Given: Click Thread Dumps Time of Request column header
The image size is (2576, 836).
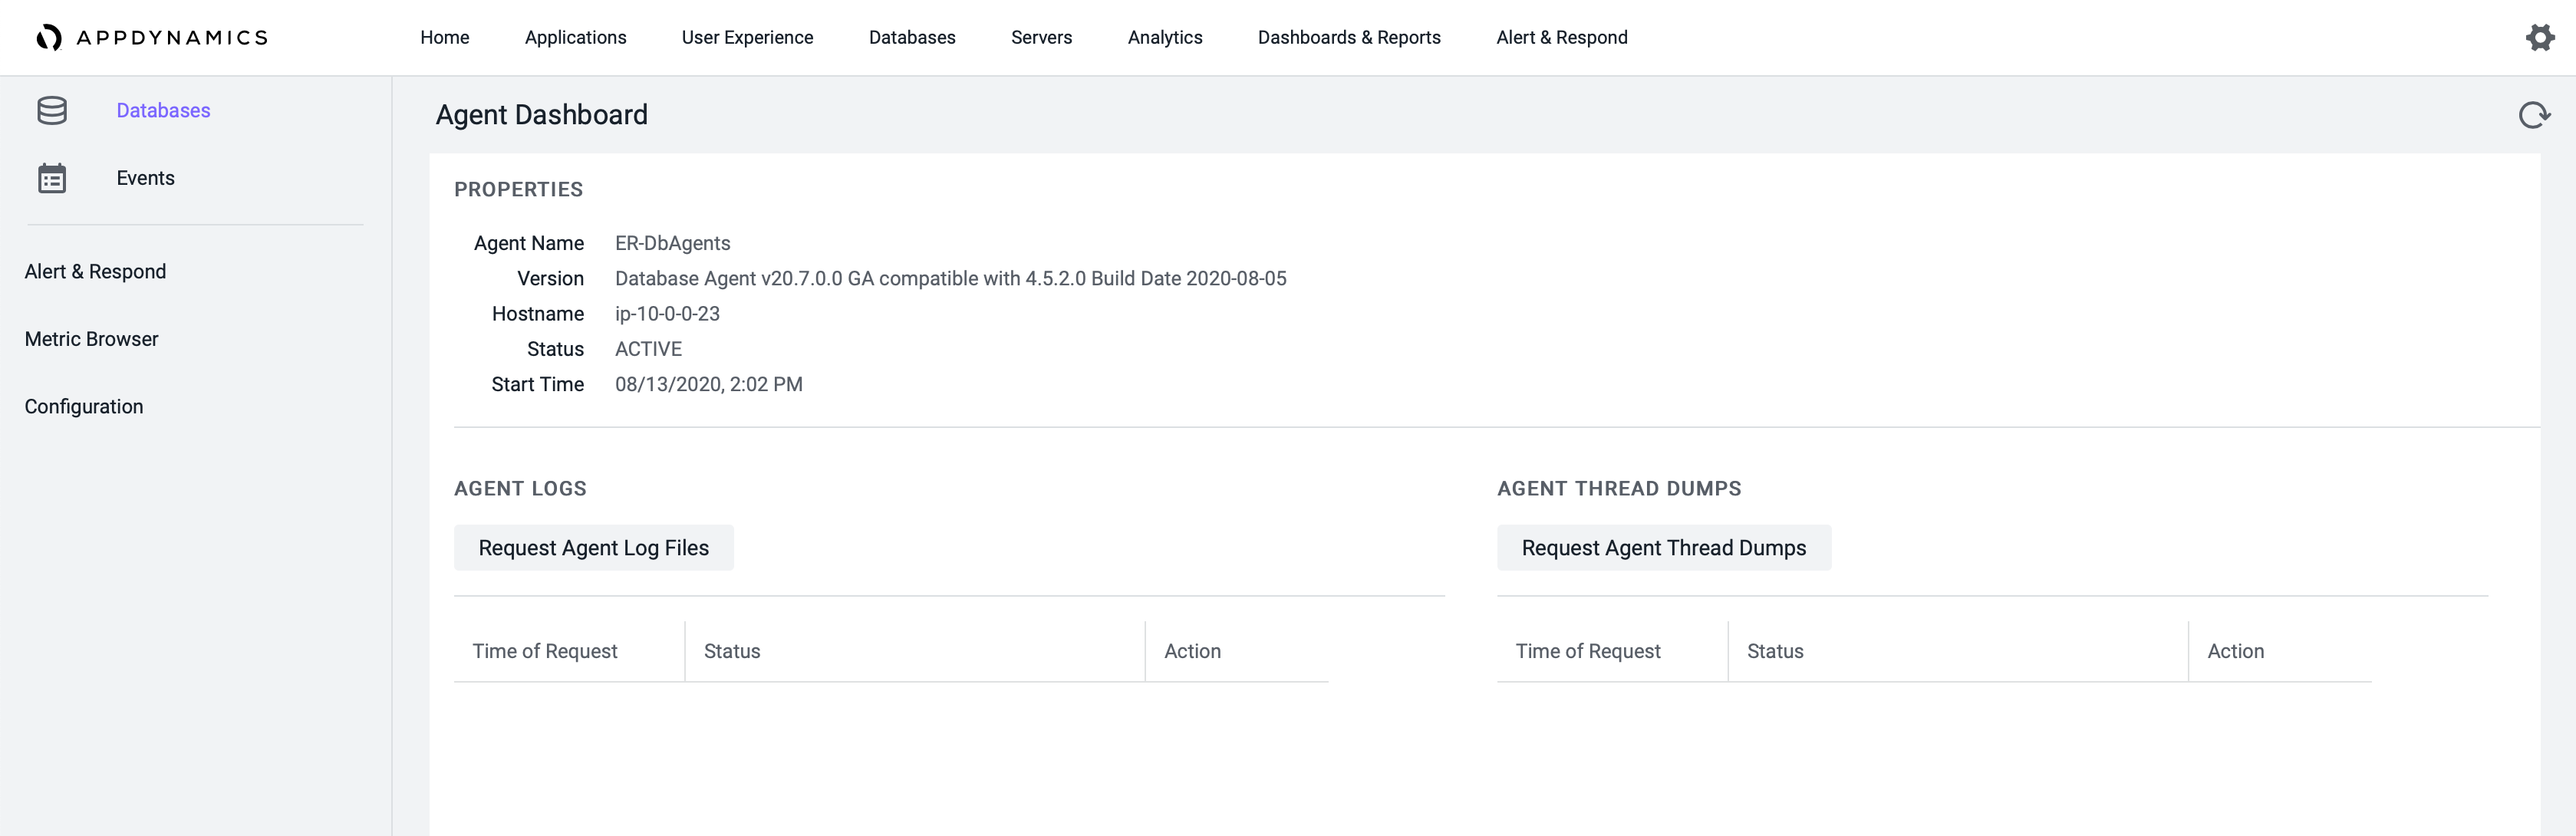Looking at the screenshot, I should pyautogui.click(x=1612, y=652).
